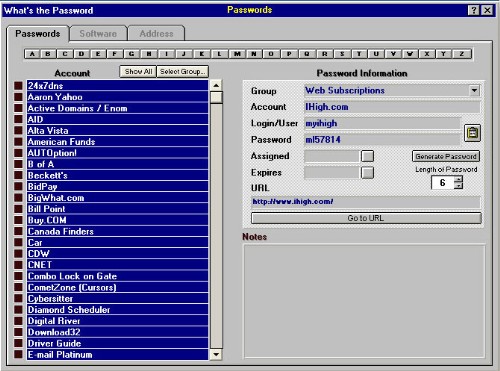500x371 pixels.
Task: Select the Active Domains / Enom account
Action: point(117,108)
